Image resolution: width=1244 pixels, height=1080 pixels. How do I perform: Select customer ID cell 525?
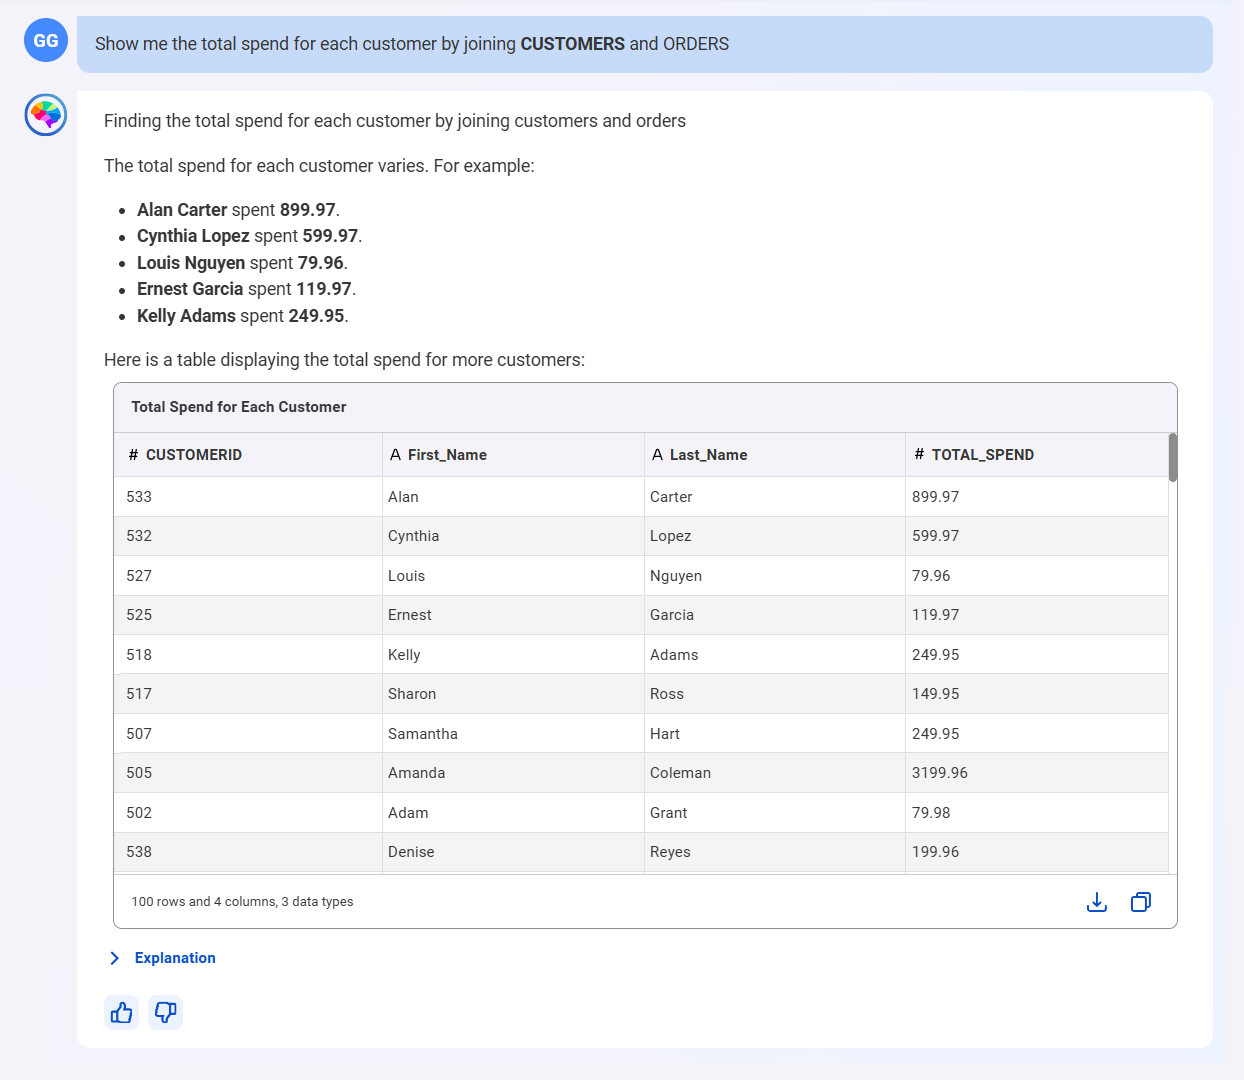(x=248, y=615)
